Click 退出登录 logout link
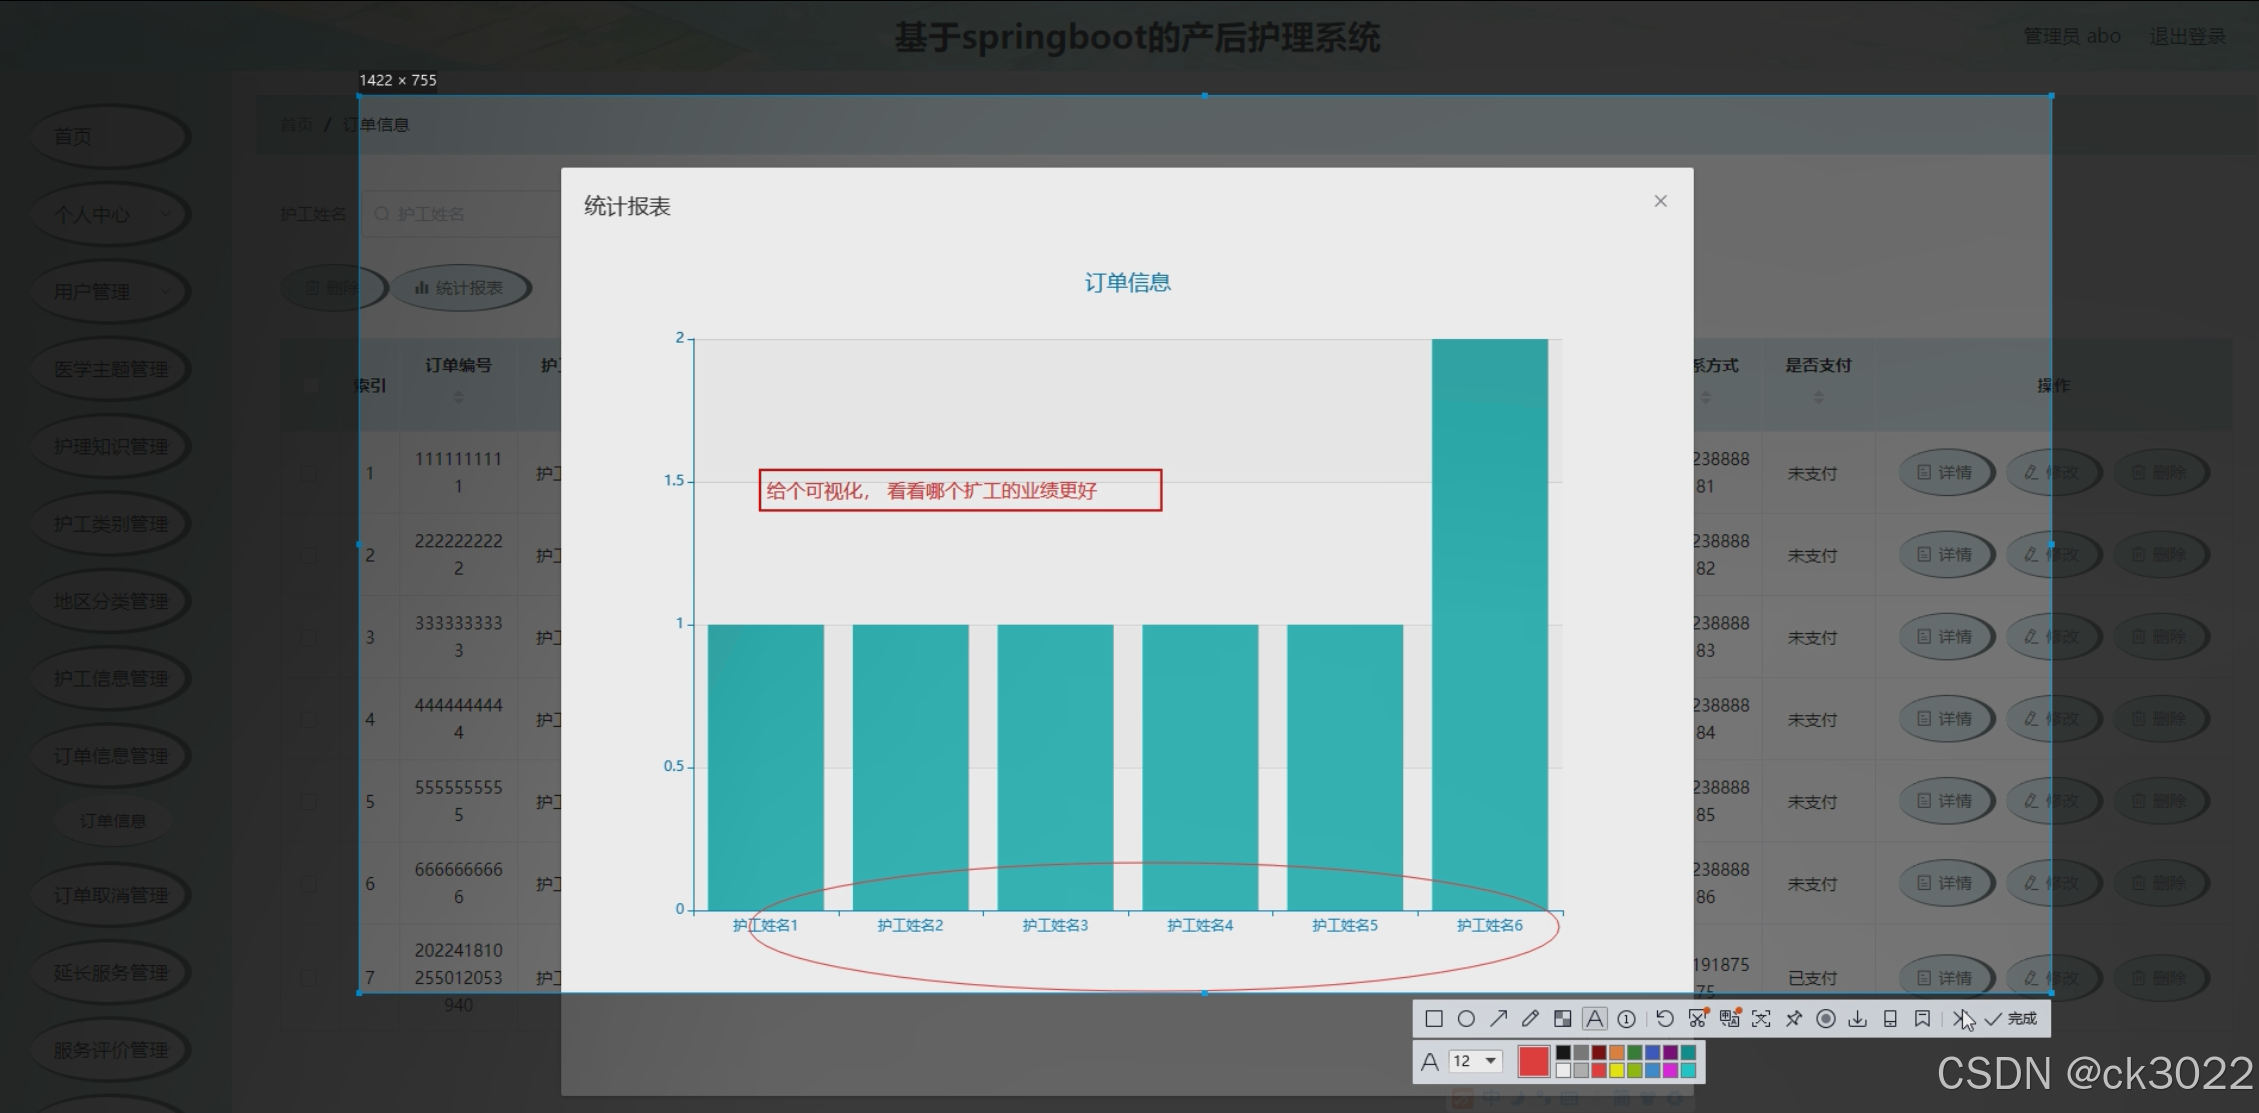 tap(2188, 36)
